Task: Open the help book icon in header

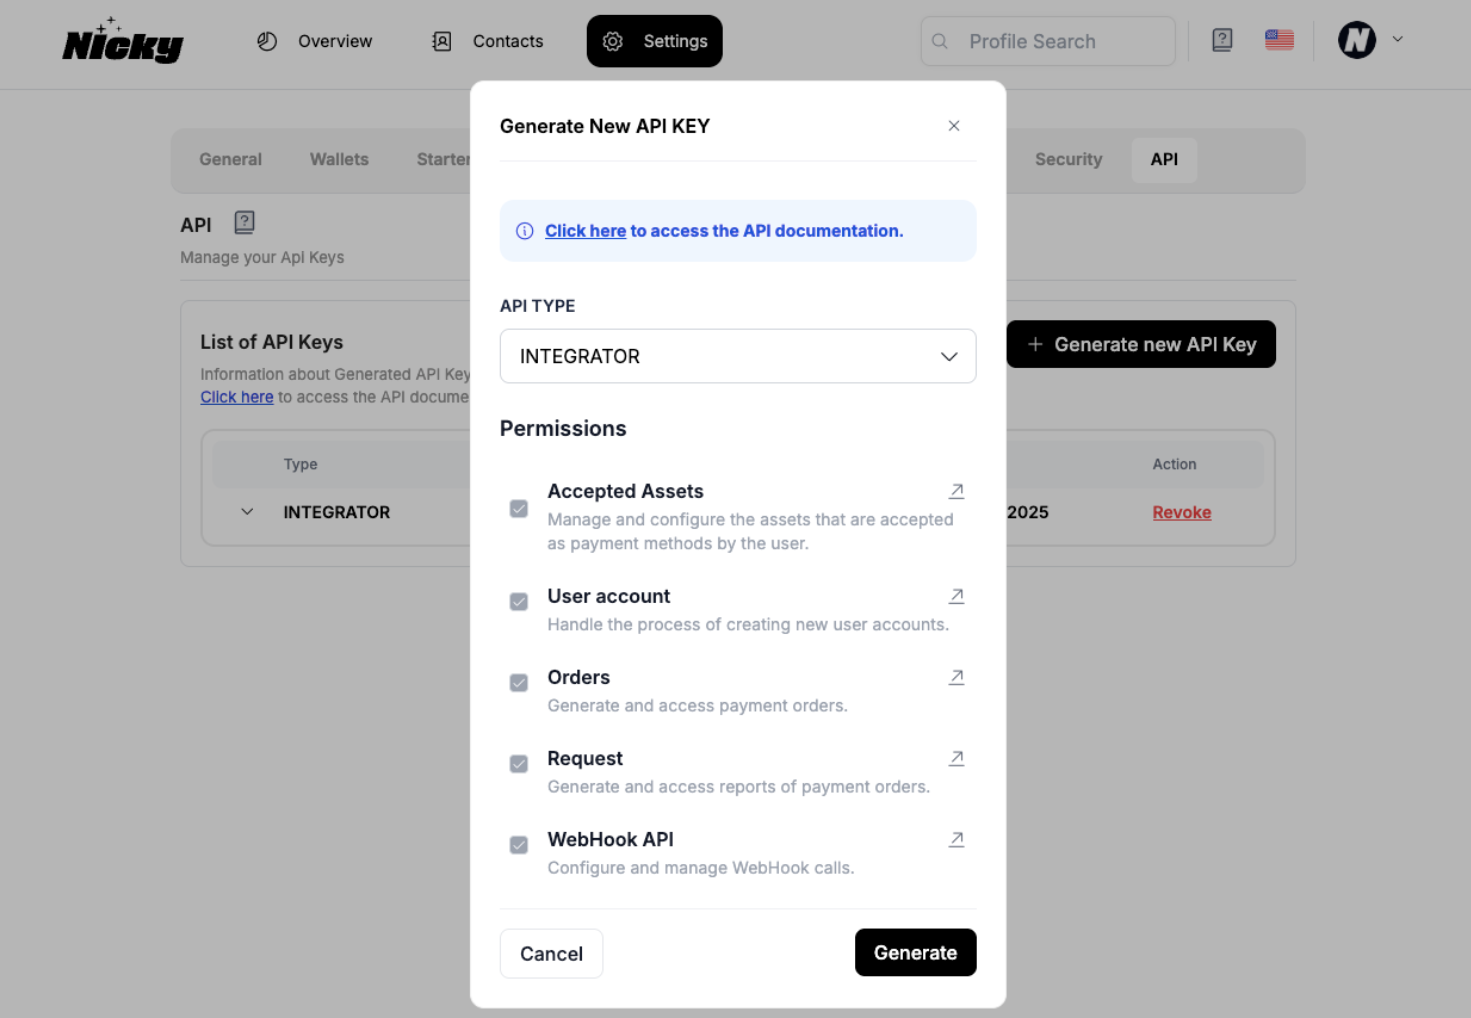Action: pos(1222,40)
